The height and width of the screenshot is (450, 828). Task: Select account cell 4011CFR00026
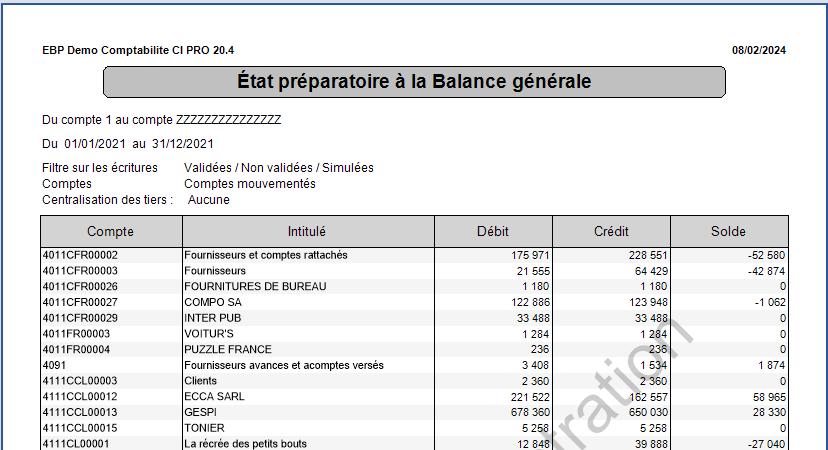click(x=80, y=286)
